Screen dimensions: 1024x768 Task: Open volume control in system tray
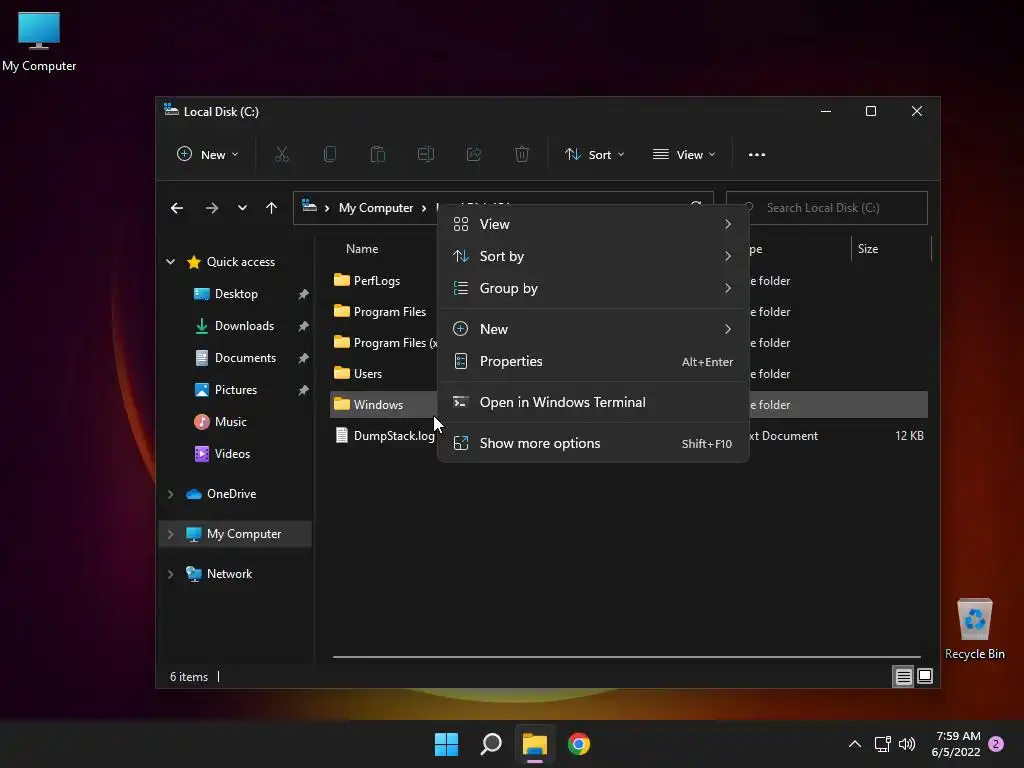tap(906, 744)
